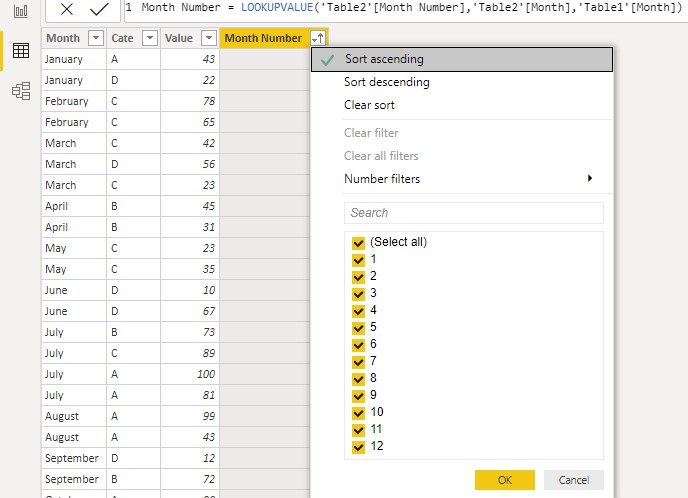Choose Sort ascending
Viewport: 688px width, 498px height.
[x=462, y=59]
